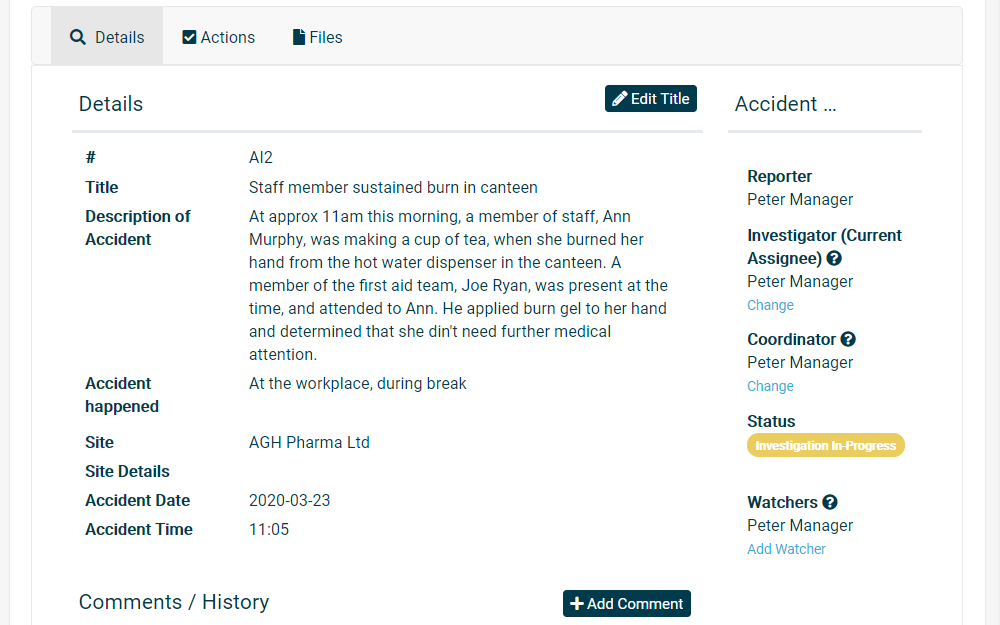Viewport: 1000px width, 625px height.
Task: Click Peter Manager under Coordinator
Action: tap(800, 362)
